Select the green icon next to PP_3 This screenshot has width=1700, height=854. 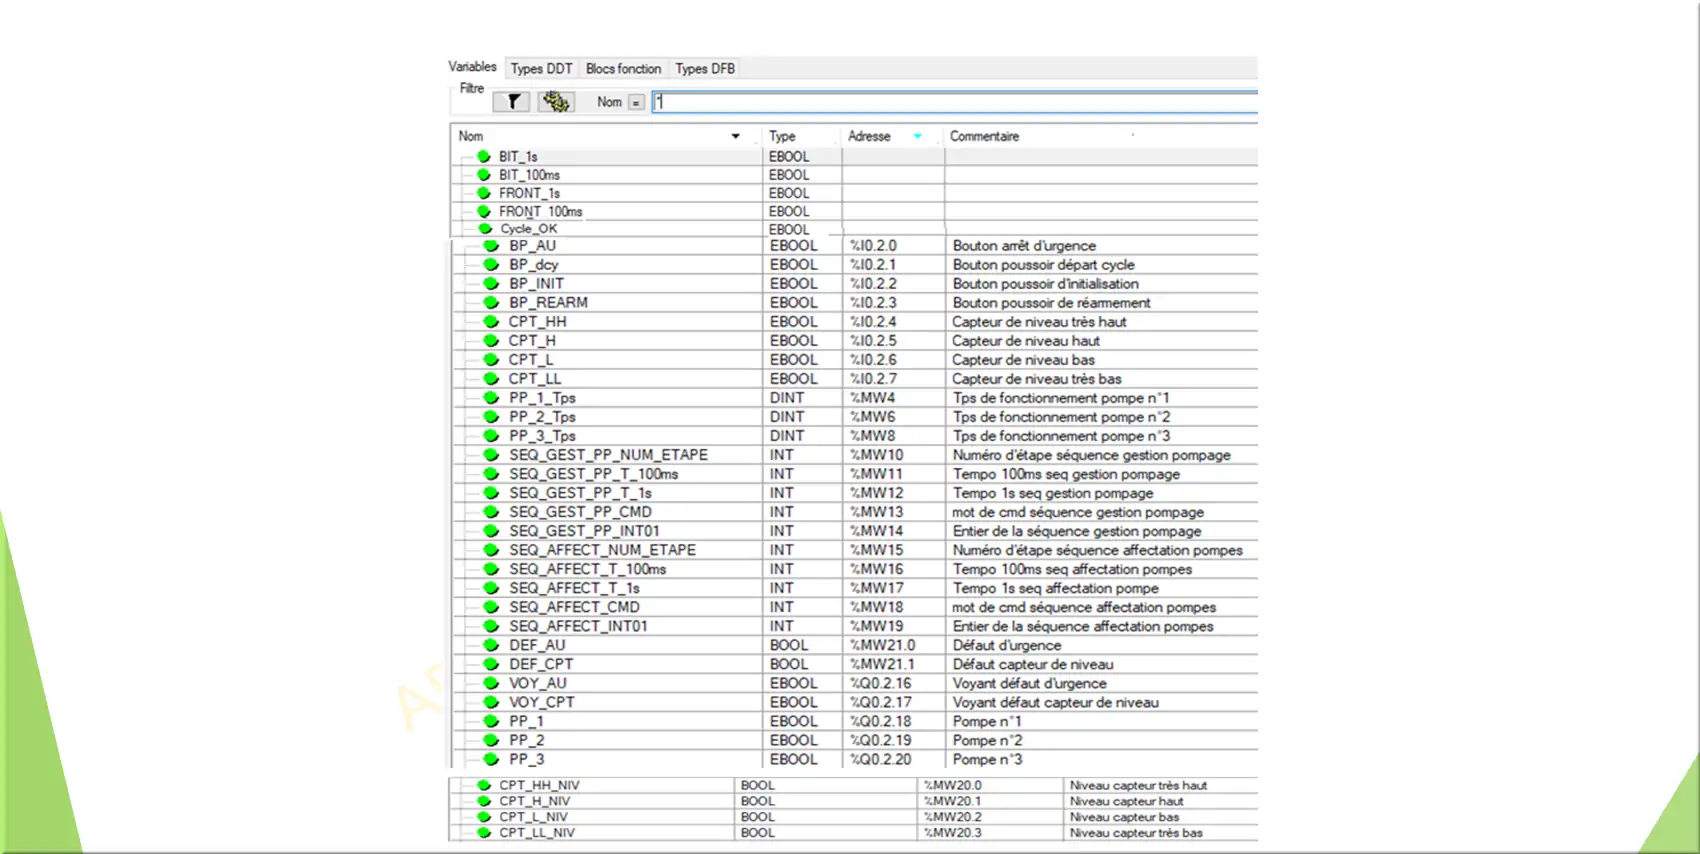(491, 759)
